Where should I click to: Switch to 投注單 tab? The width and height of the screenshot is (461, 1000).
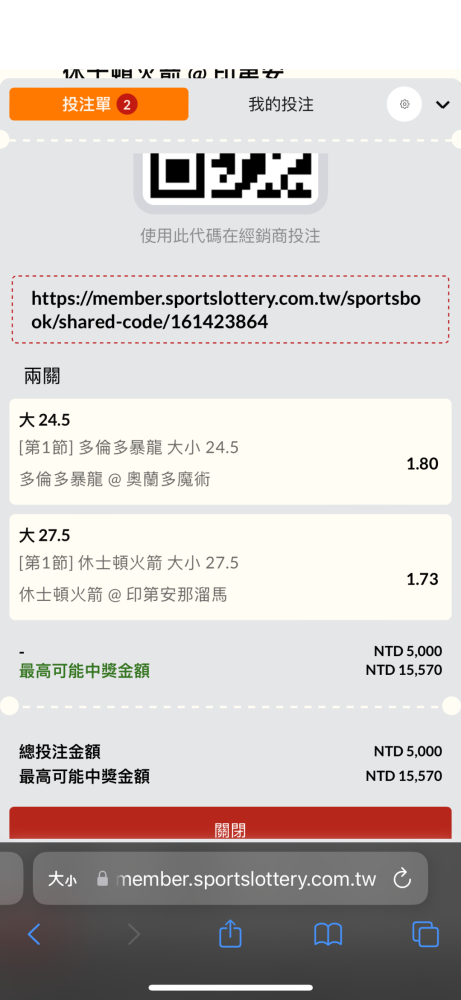[99, 104]
